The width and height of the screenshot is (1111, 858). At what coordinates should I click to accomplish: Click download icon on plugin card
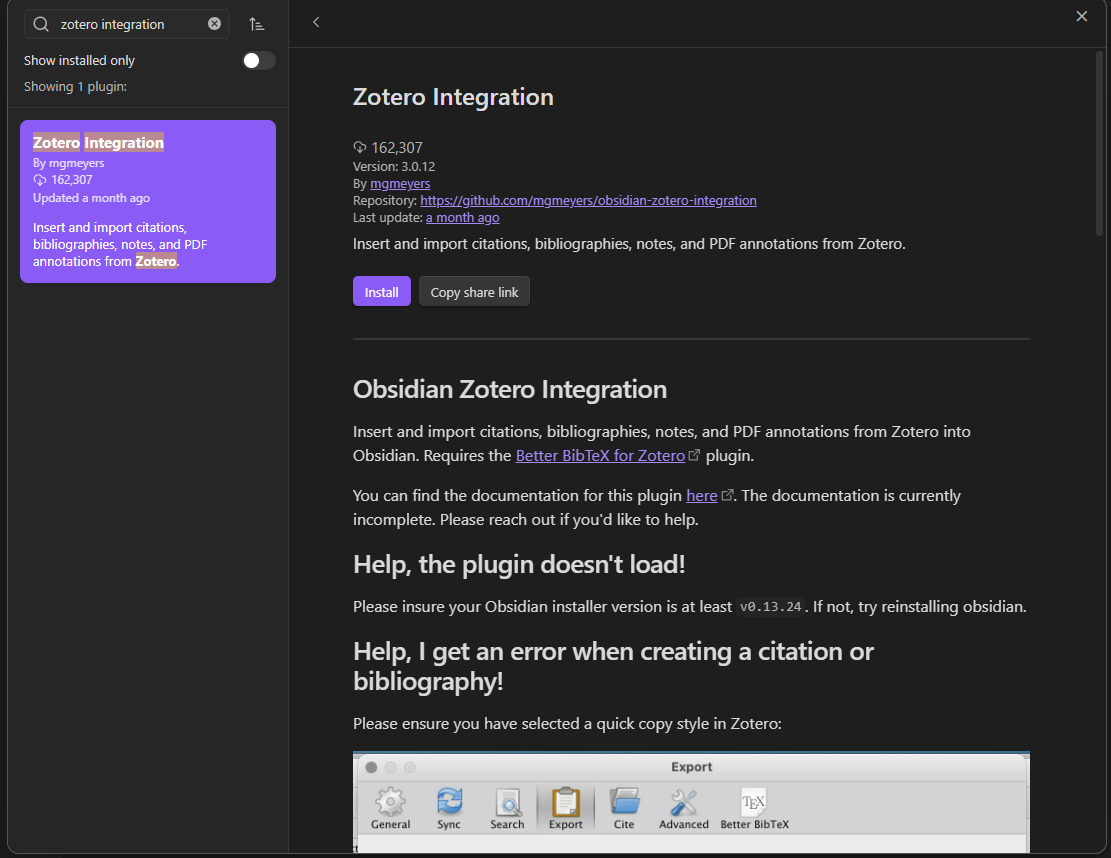pos(40,180)
